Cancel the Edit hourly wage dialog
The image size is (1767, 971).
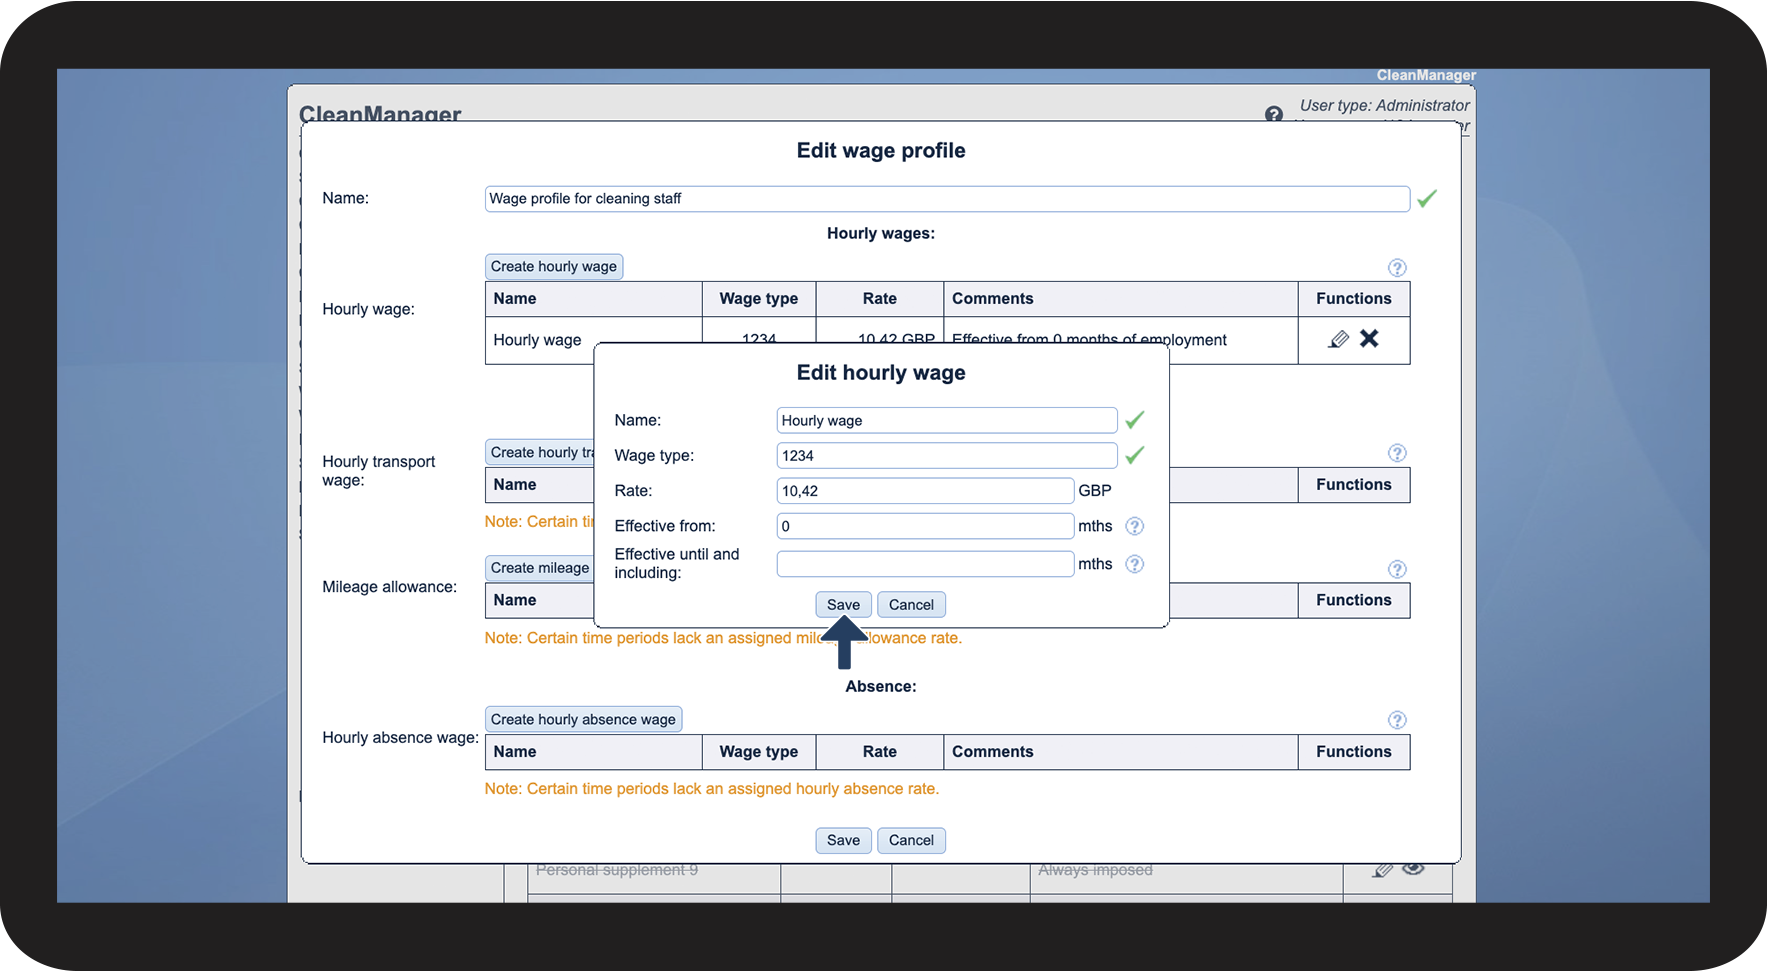911,605
